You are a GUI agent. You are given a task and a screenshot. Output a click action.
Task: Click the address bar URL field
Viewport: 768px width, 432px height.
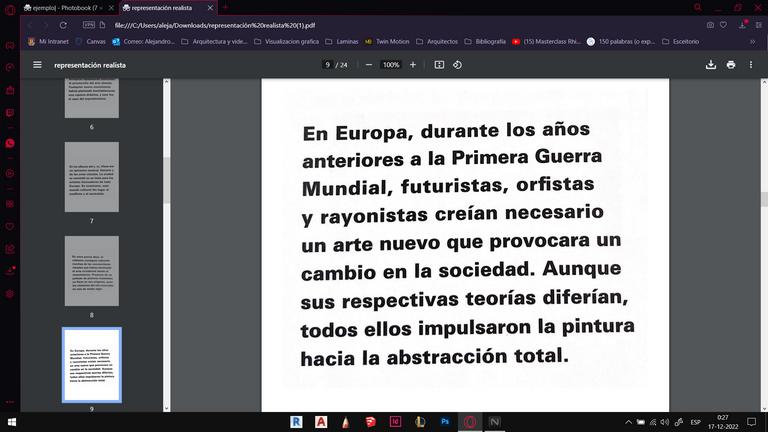point(402,25)
